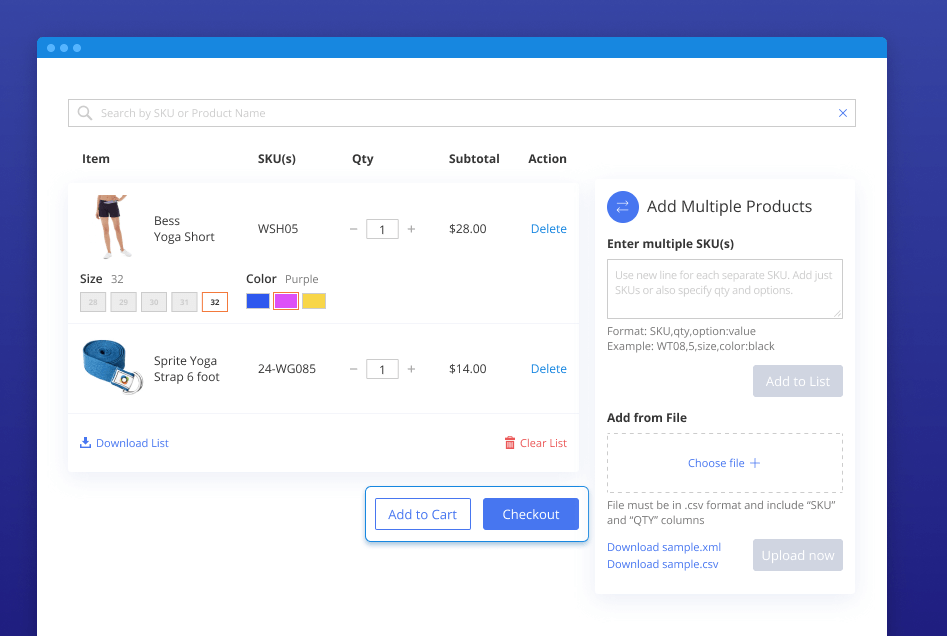Increase Bess Yoga Short quantity with plus
This screenshot has height=636, width=947.
[x=411, y=229]
